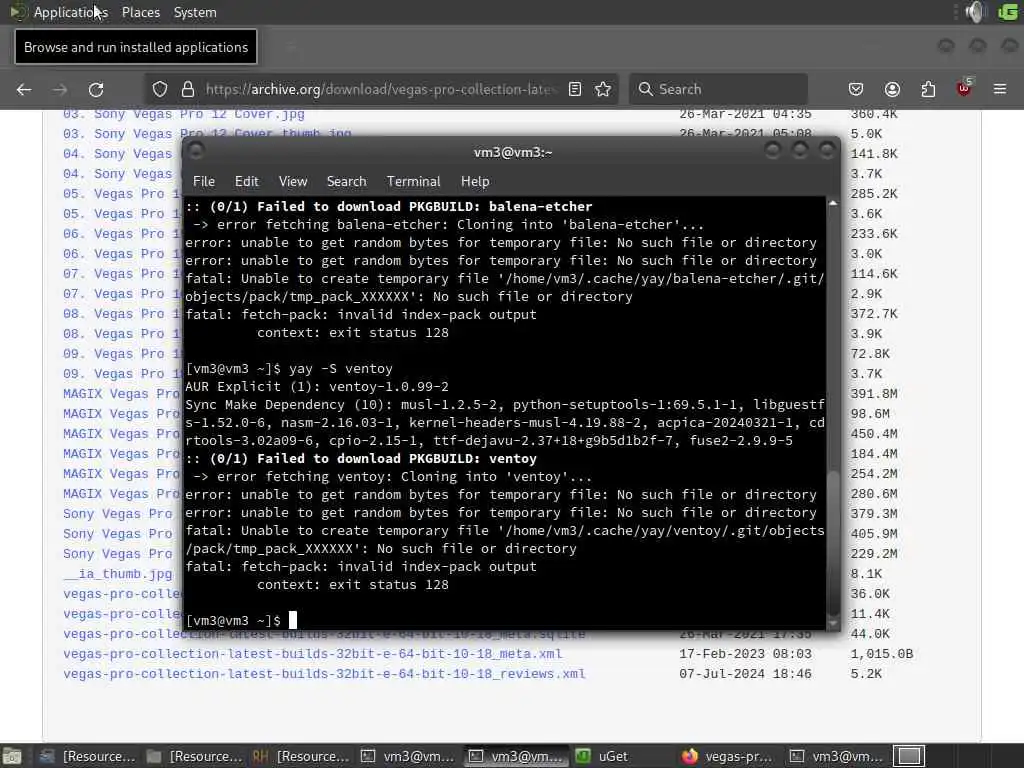Open the Firefox hamburger menu
The height and width of the screenshot is (768, 1024).
coord(1000,89)
